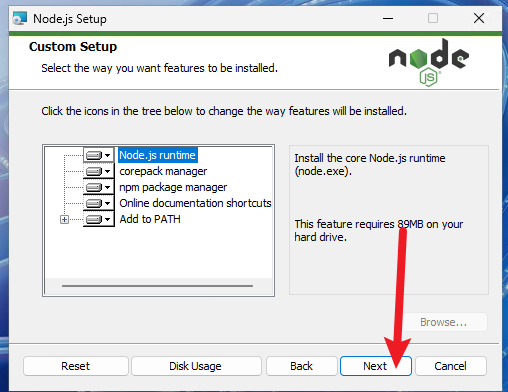This screenshot has height=392, width=508.
Task: Proceed with the Next button
Action: pyautogui.click(x=375, y=366)
